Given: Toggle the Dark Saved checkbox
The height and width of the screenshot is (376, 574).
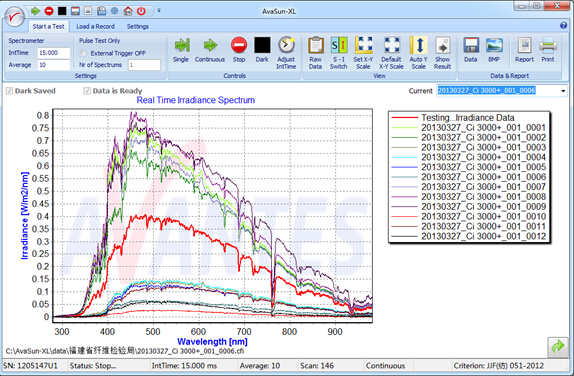Looking at the screenshot, I should tap(9, 91).
